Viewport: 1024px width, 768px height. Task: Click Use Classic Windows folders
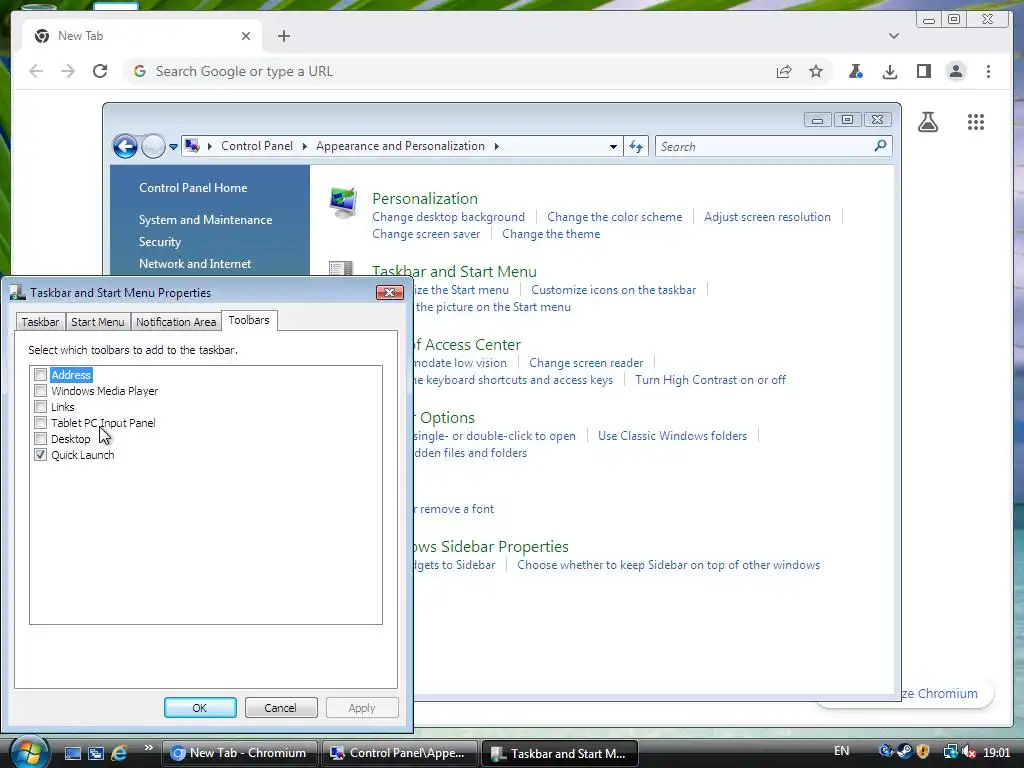tap(672, 436)
